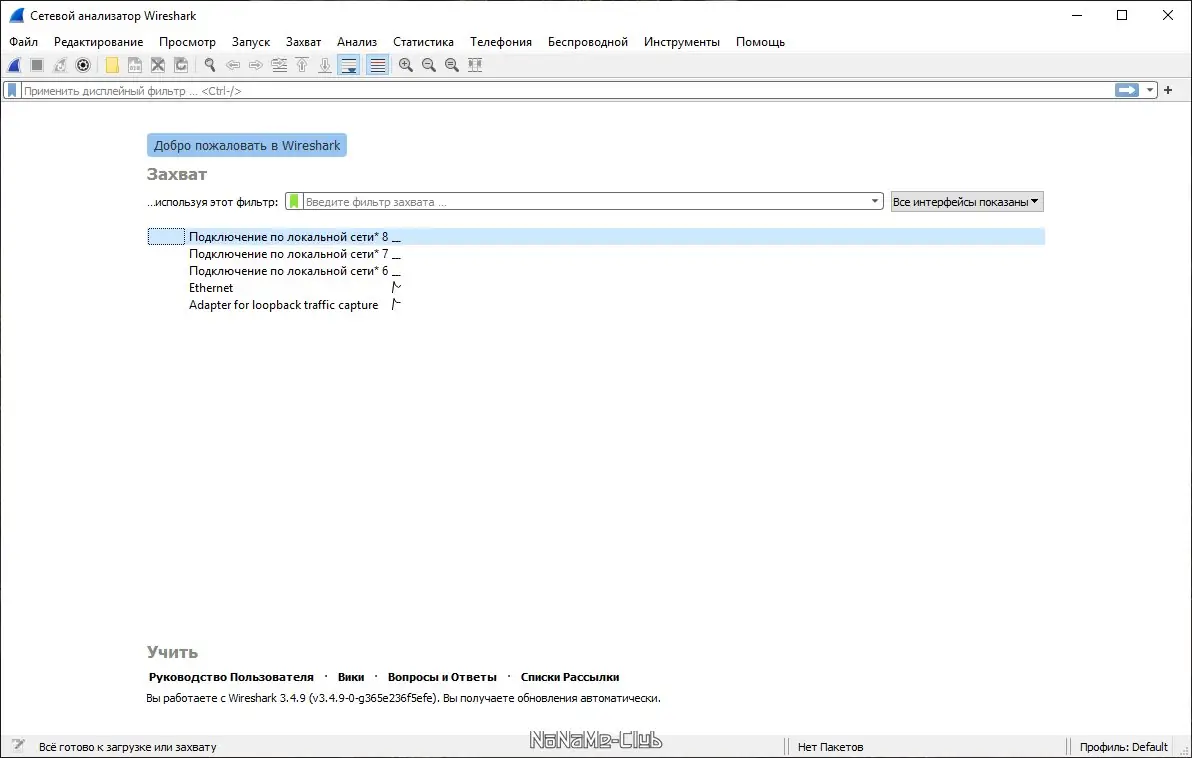
Task: Open capture options gear icon
Action: [83, 65]
